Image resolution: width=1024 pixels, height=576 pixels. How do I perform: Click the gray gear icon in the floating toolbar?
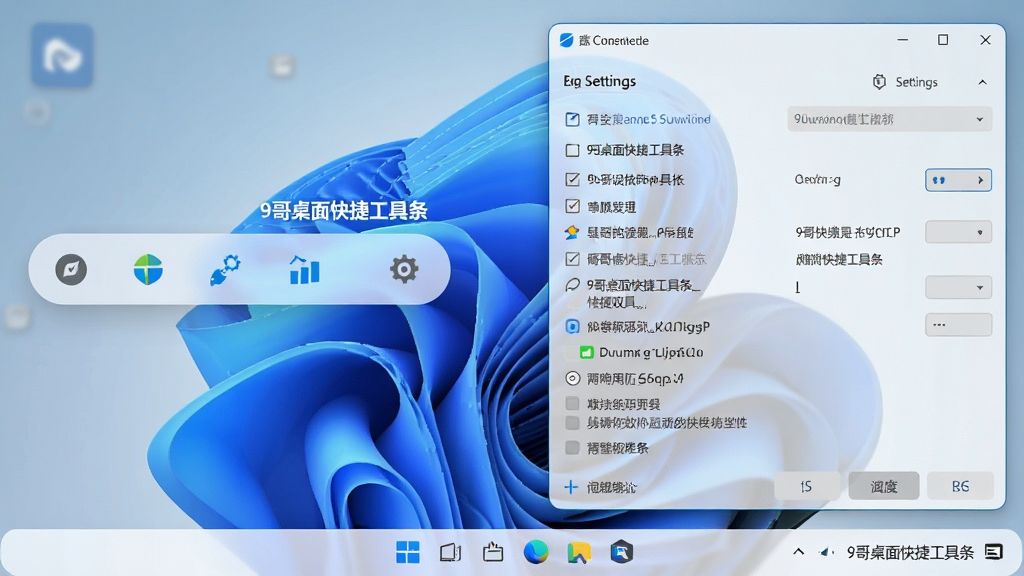[x=404, y=269]
